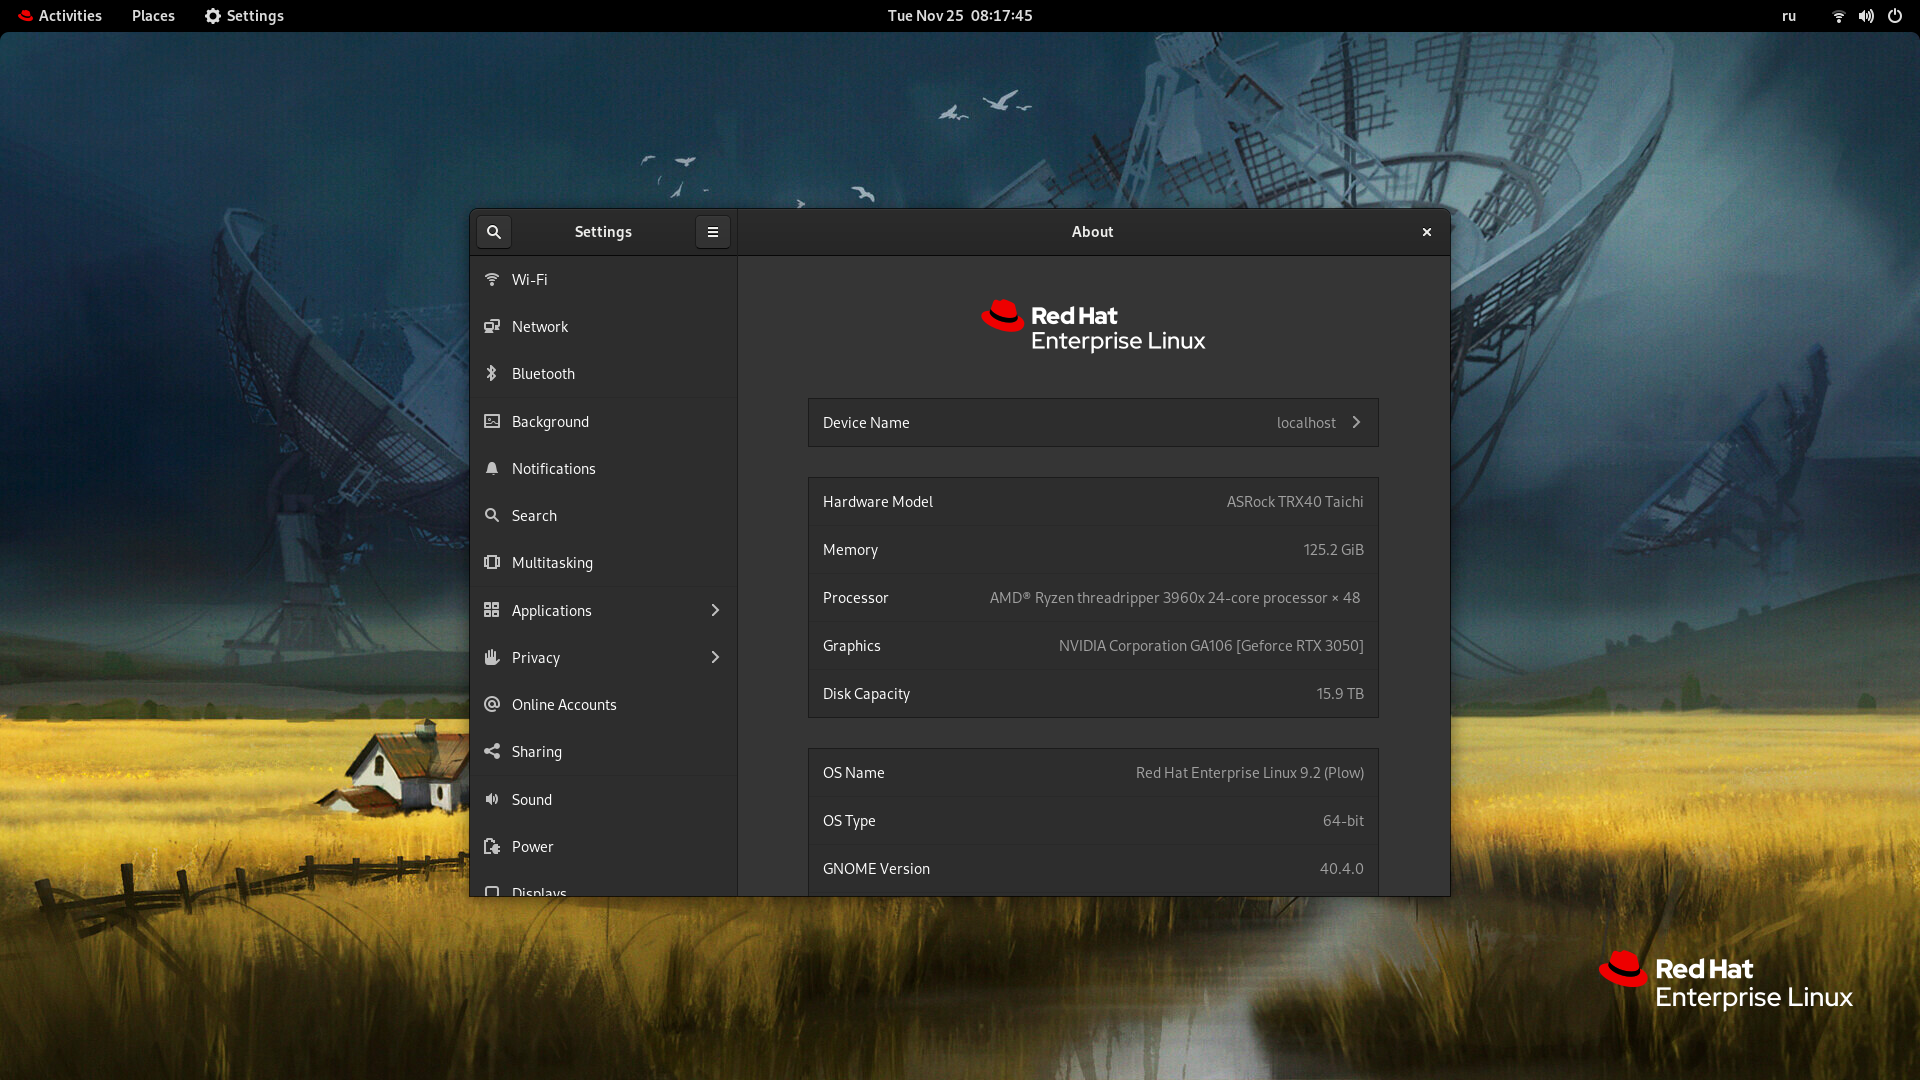Open the Sound settings panel
1920x1080 pixels.
[532, 800]
